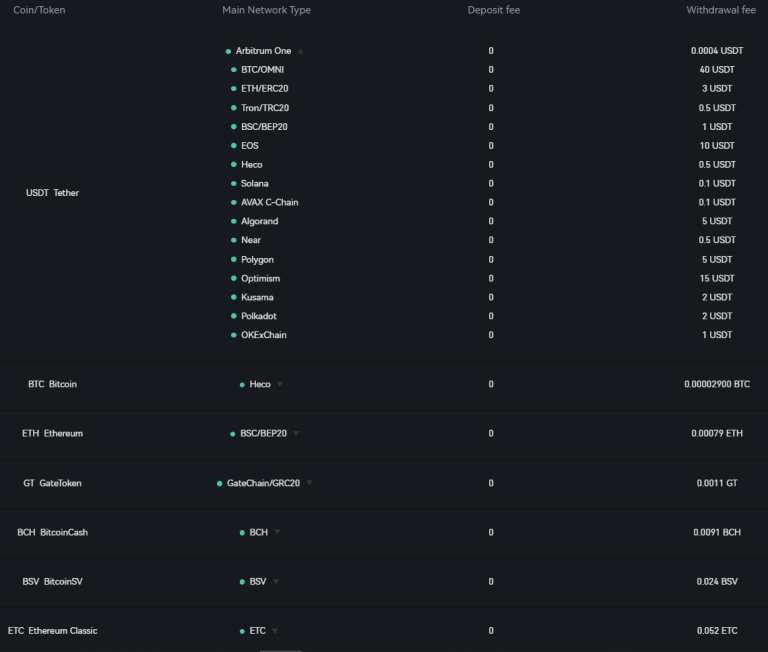Open the GateChain/GRC20 network dropdown

click(x=309, y=483)
